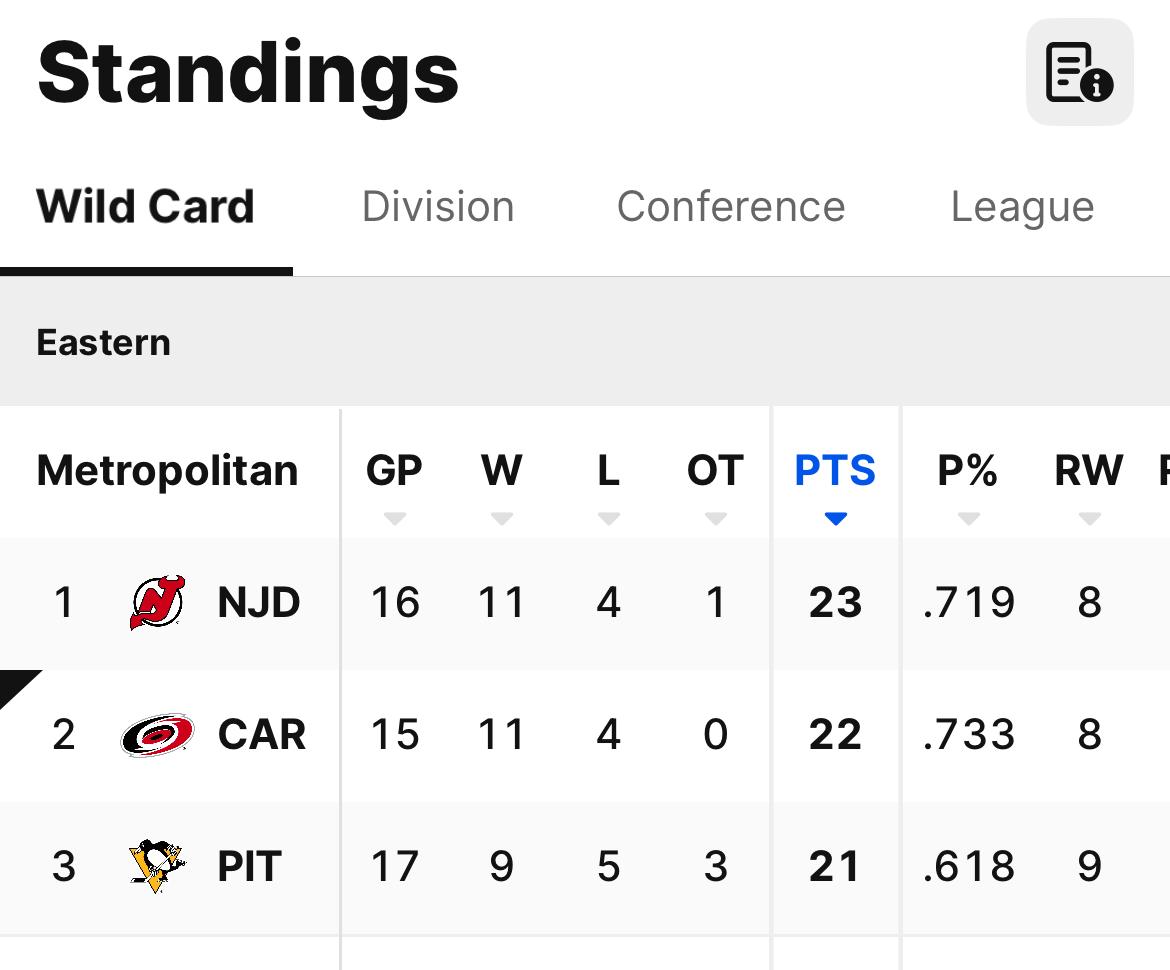Open the NJD team link

[259, 603]
